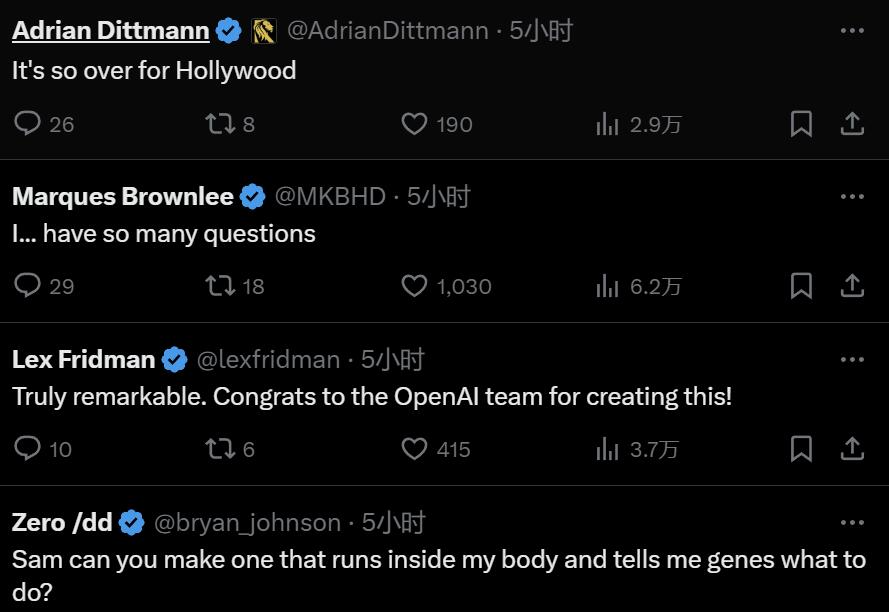889x612 pixels.
Task: Share Lex Fridman's tweet
Action: 852,449
